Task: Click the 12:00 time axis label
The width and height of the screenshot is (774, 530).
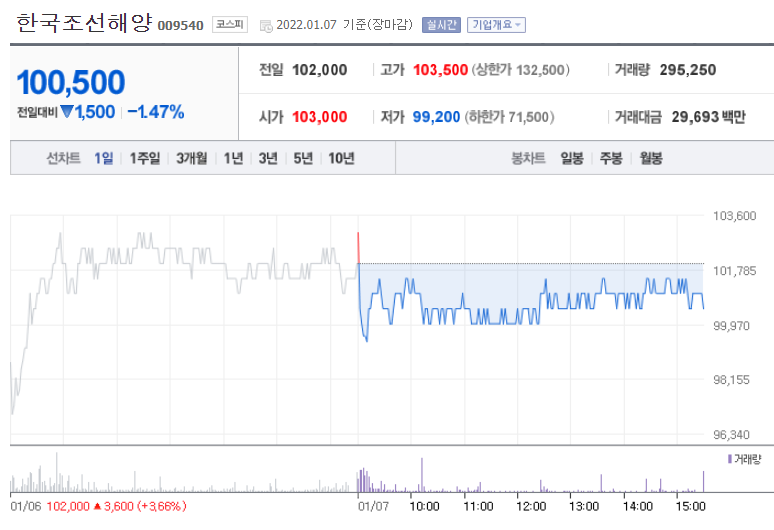Action: pyautogui.click(x=531, y=506)
